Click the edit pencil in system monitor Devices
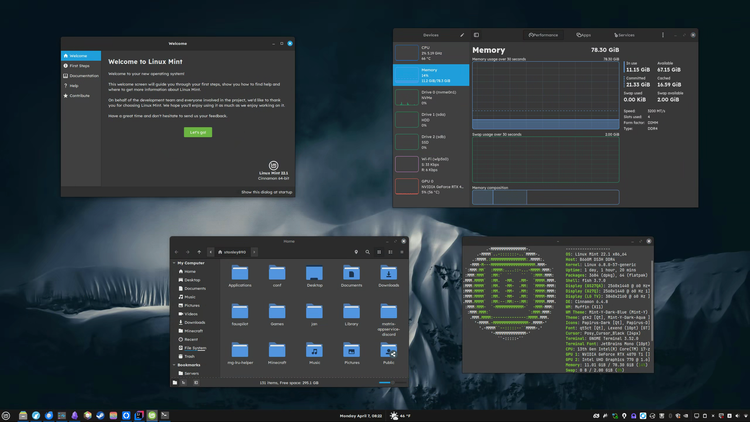Viewport: 750px width, 422px height. (x=462, y=35)
